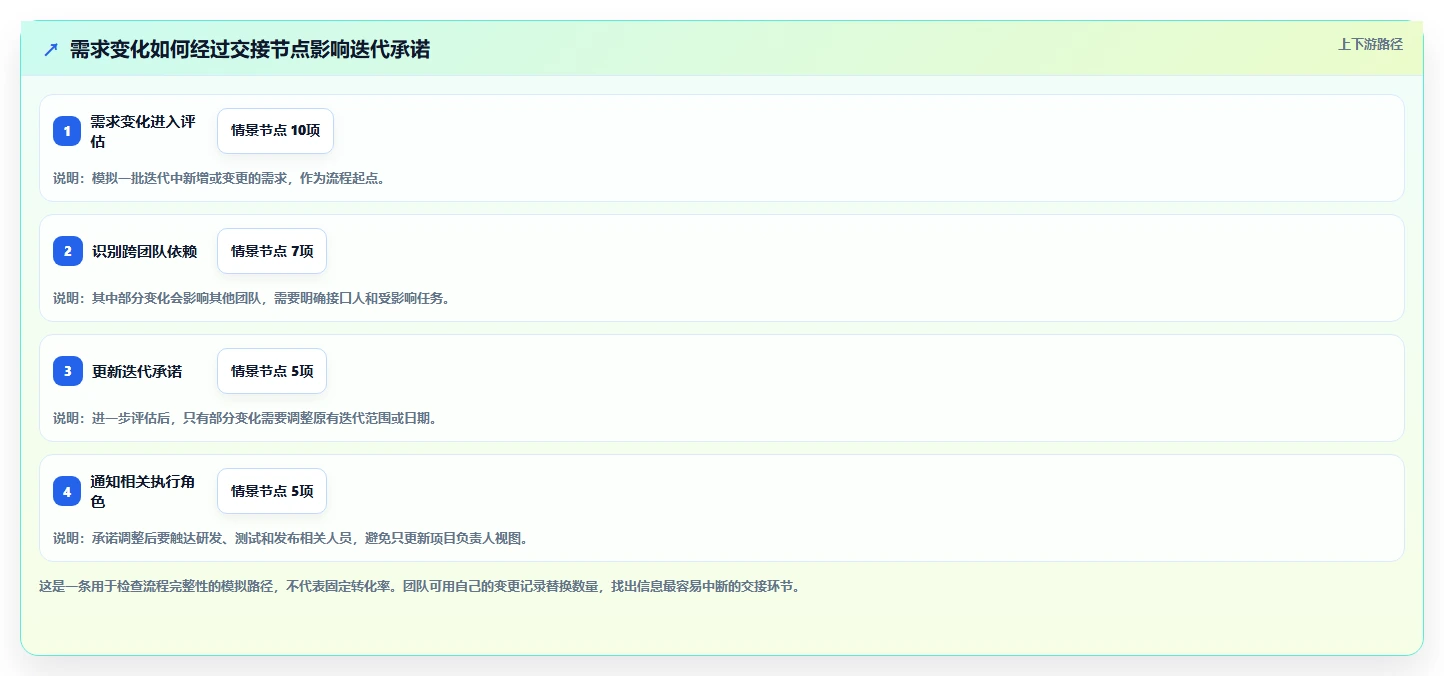
Task: Click step number 1 badge
Action: (x=67, y=131)
